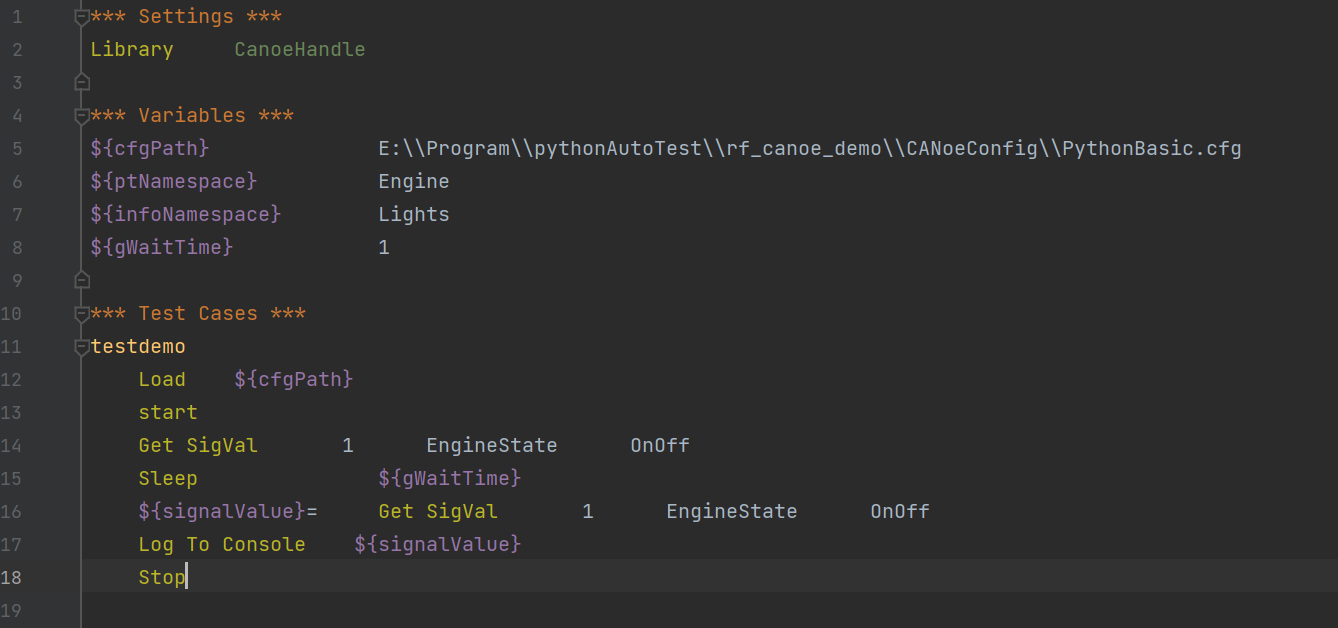
Task: Click the Load keyword in testdemo
Action: click(x=161, y=379)
